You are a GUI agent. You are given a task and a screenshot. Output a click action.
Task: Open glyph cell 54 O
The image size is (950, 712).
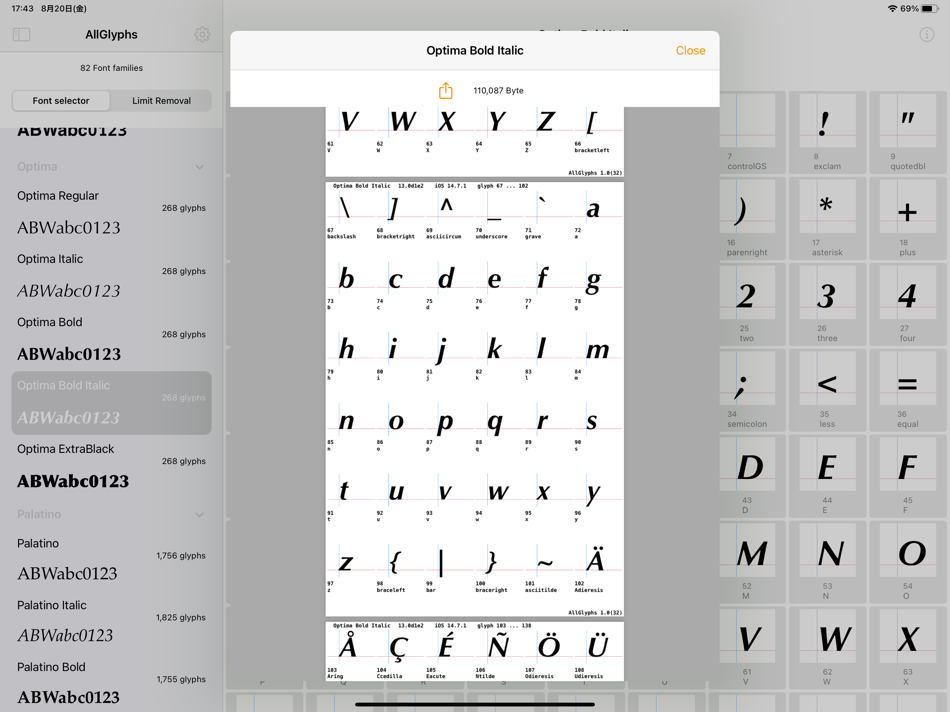pos(907,562)
